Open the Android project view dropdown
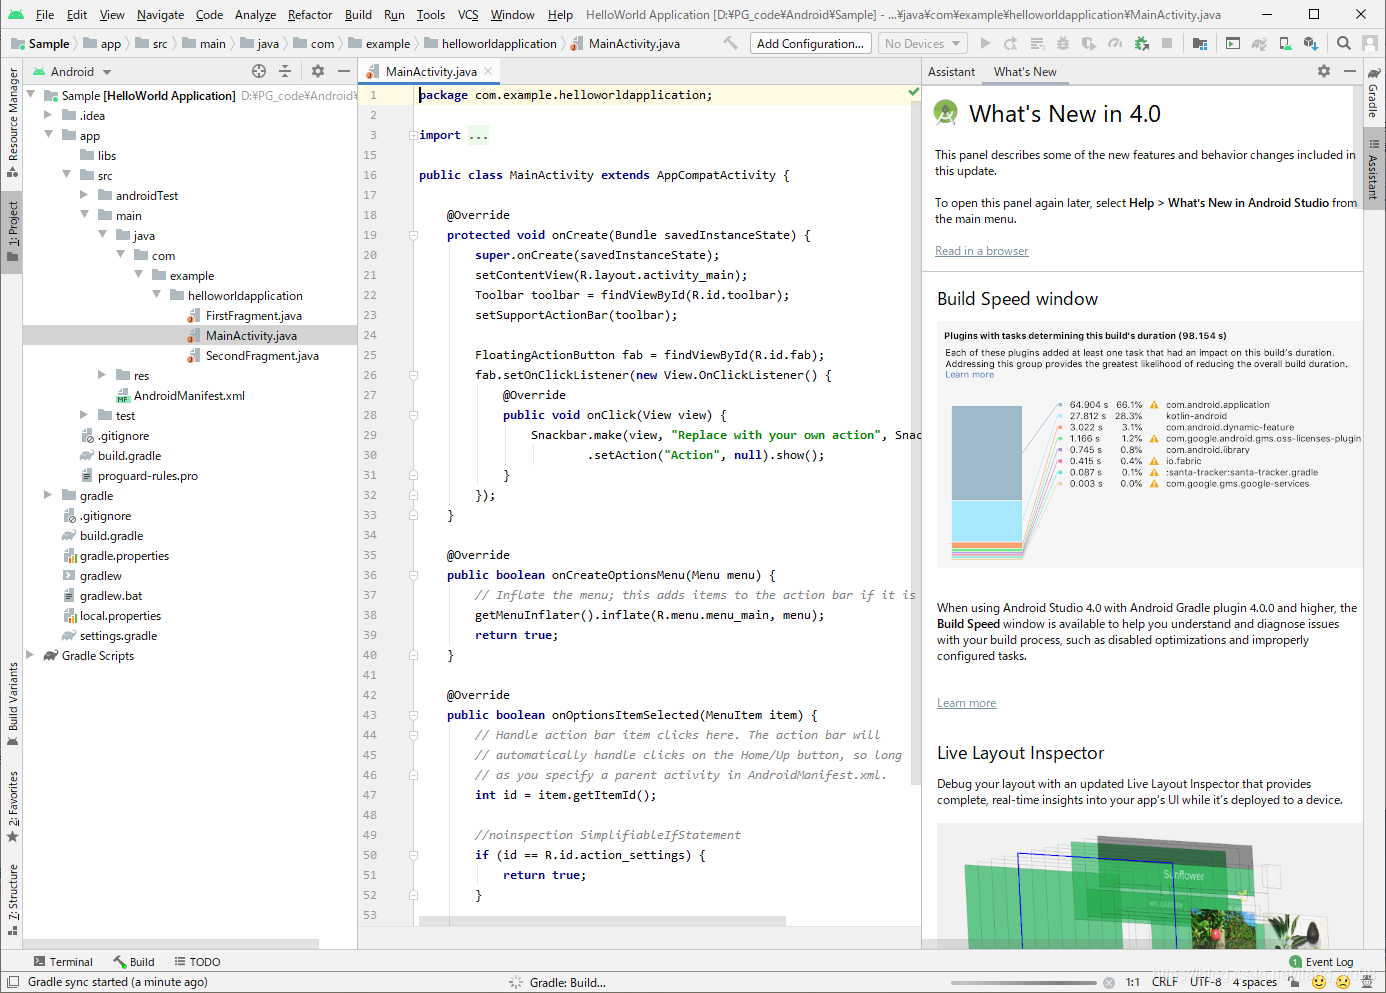This screenshot has width=1386, height=993. (72, 72)
